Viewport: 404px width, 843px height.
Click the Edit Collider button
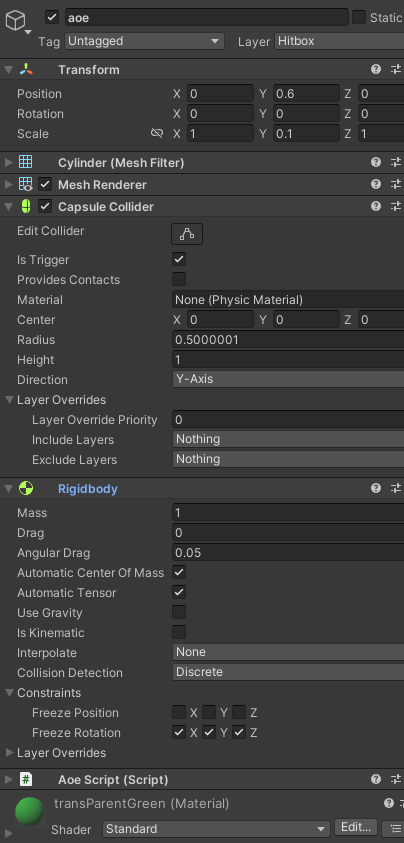pyautogui.click(x=187, y=234)
